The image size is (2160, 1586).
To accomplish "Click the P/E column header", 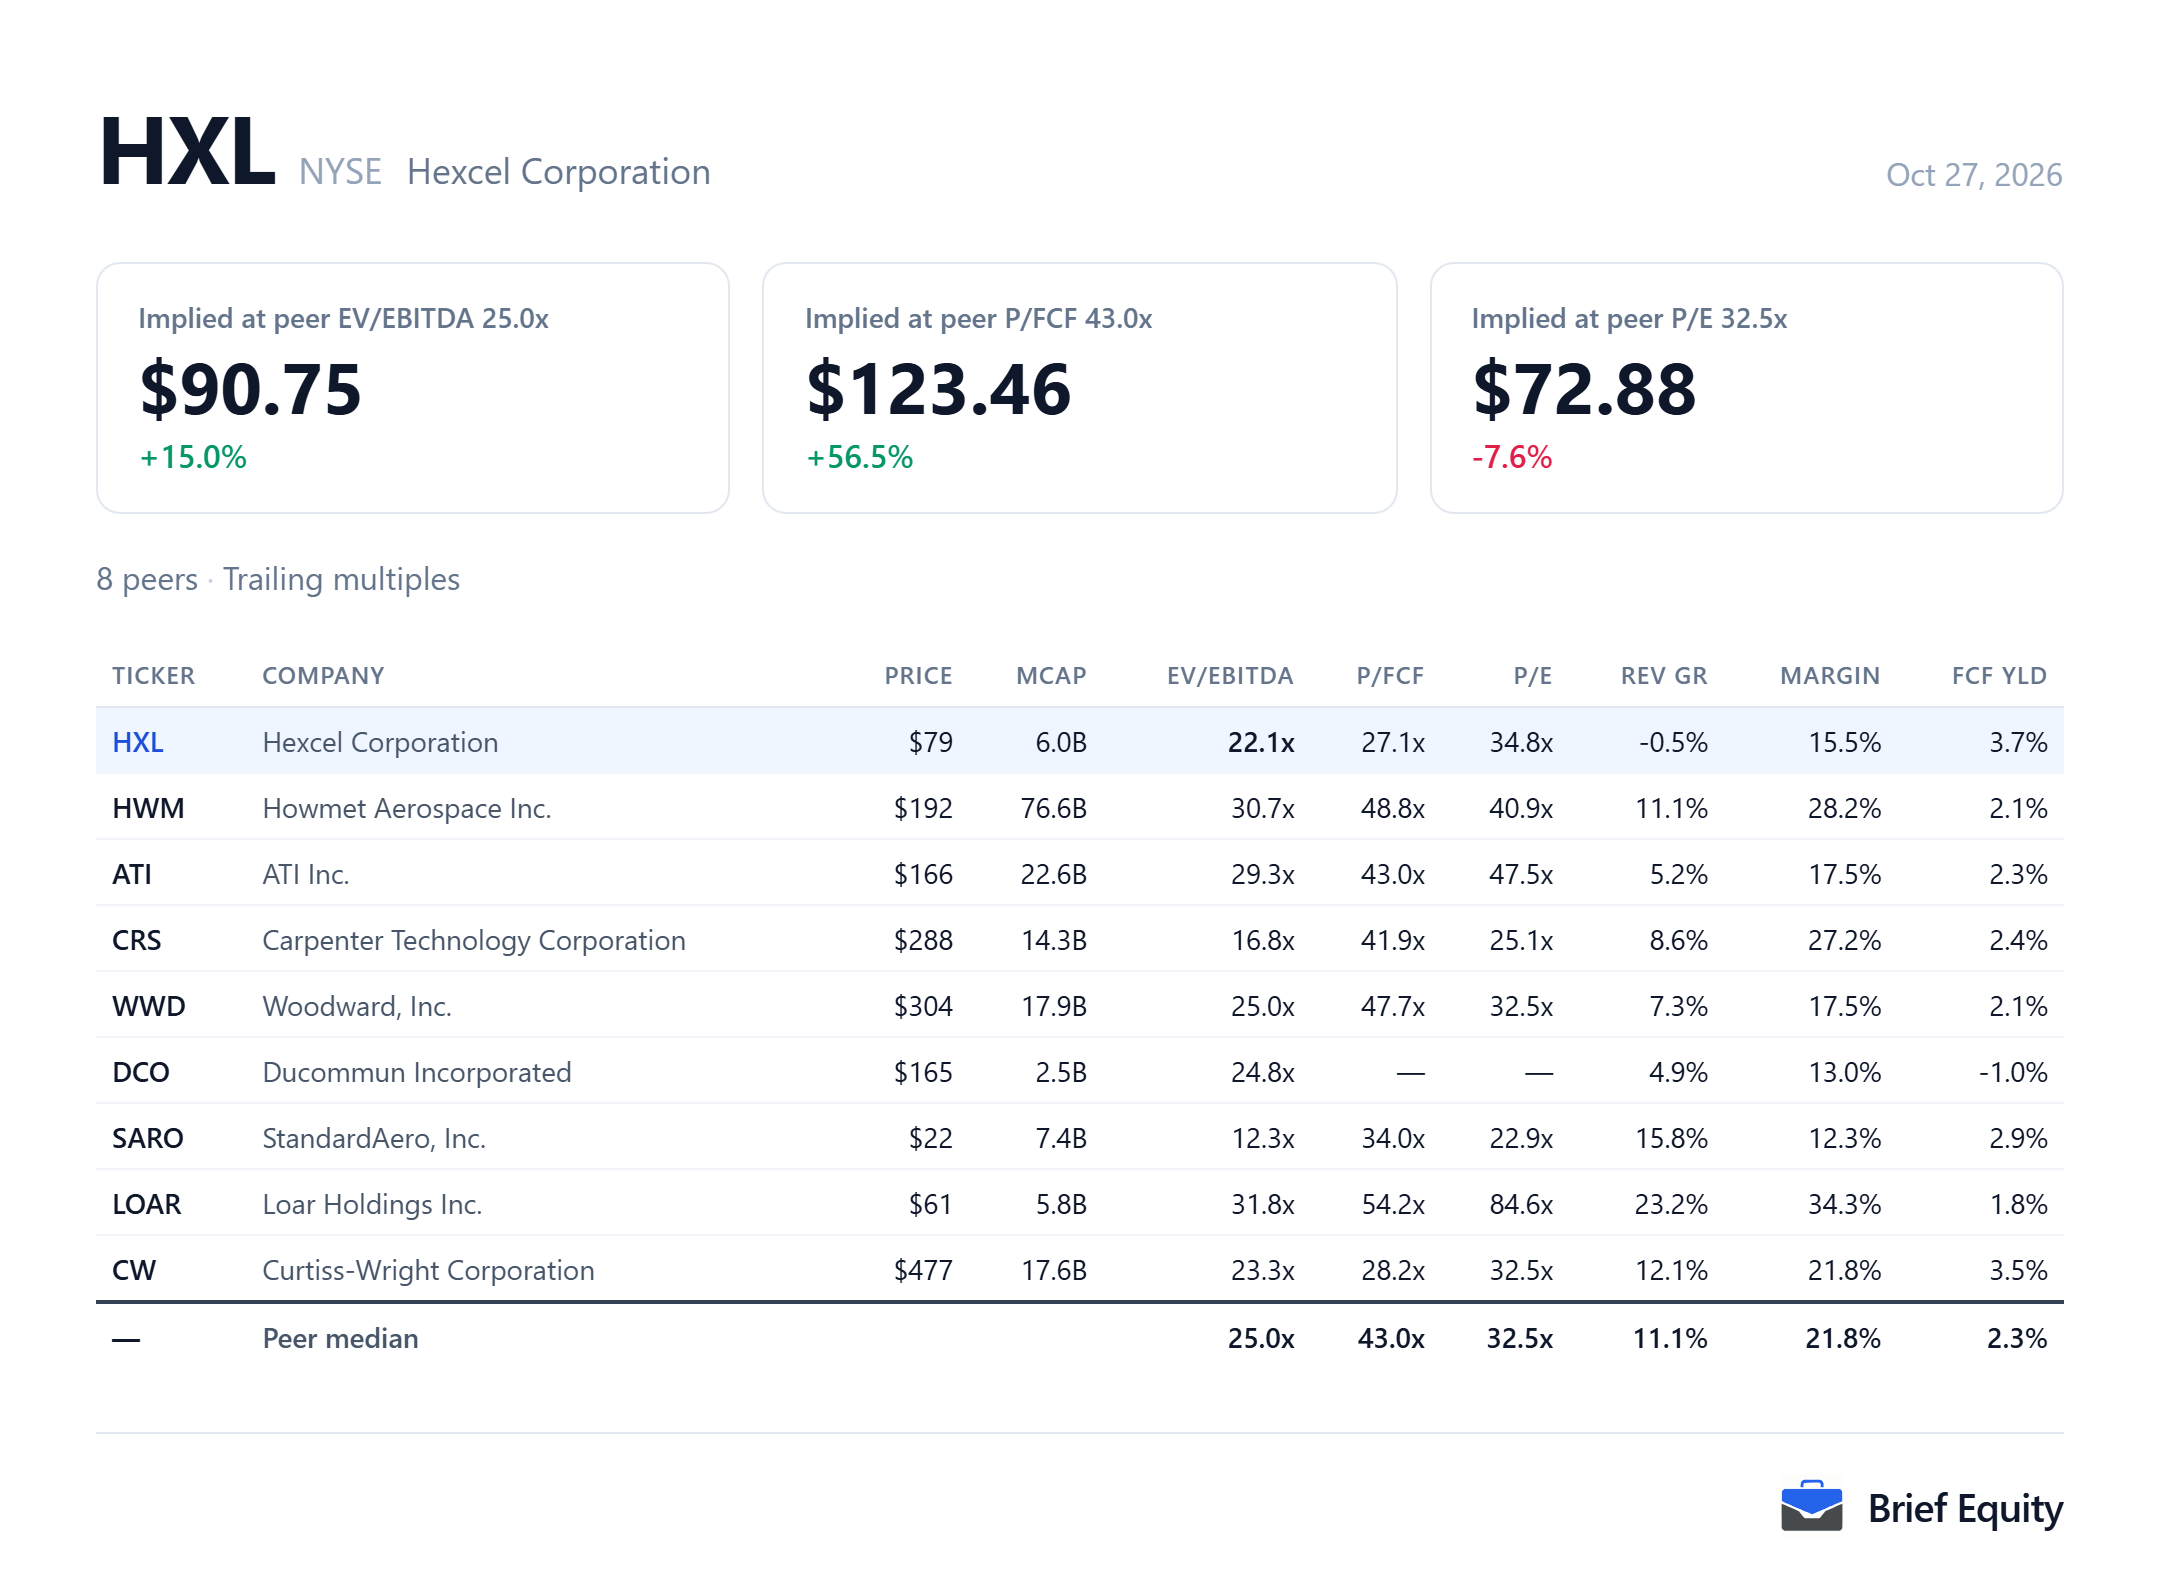I will pyautogui.click(x=1533, y=676).
